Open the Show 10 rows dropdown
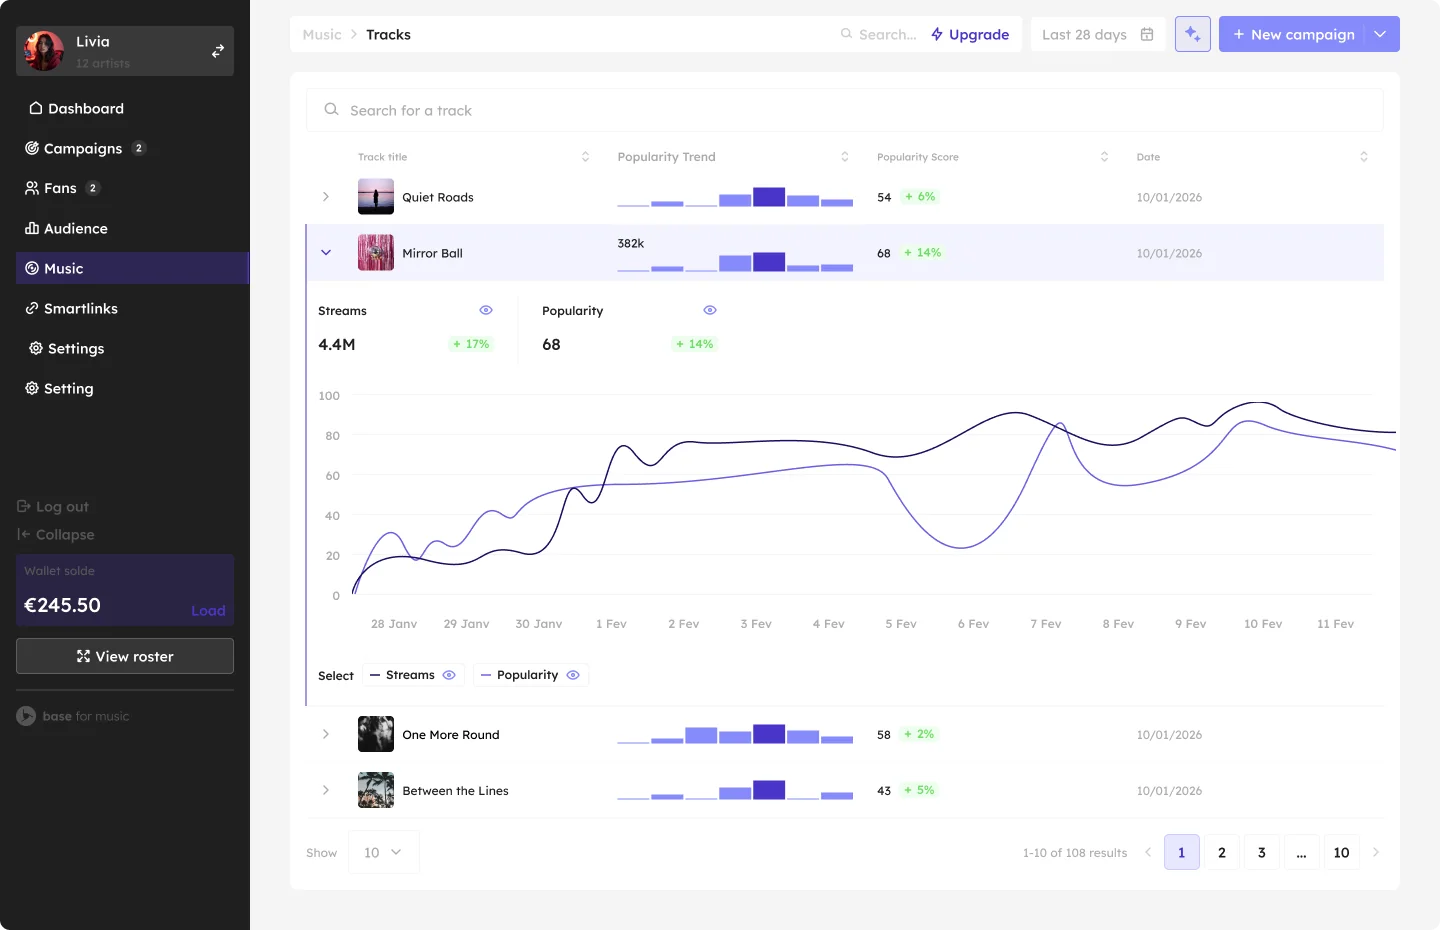 tap(384, 852)
